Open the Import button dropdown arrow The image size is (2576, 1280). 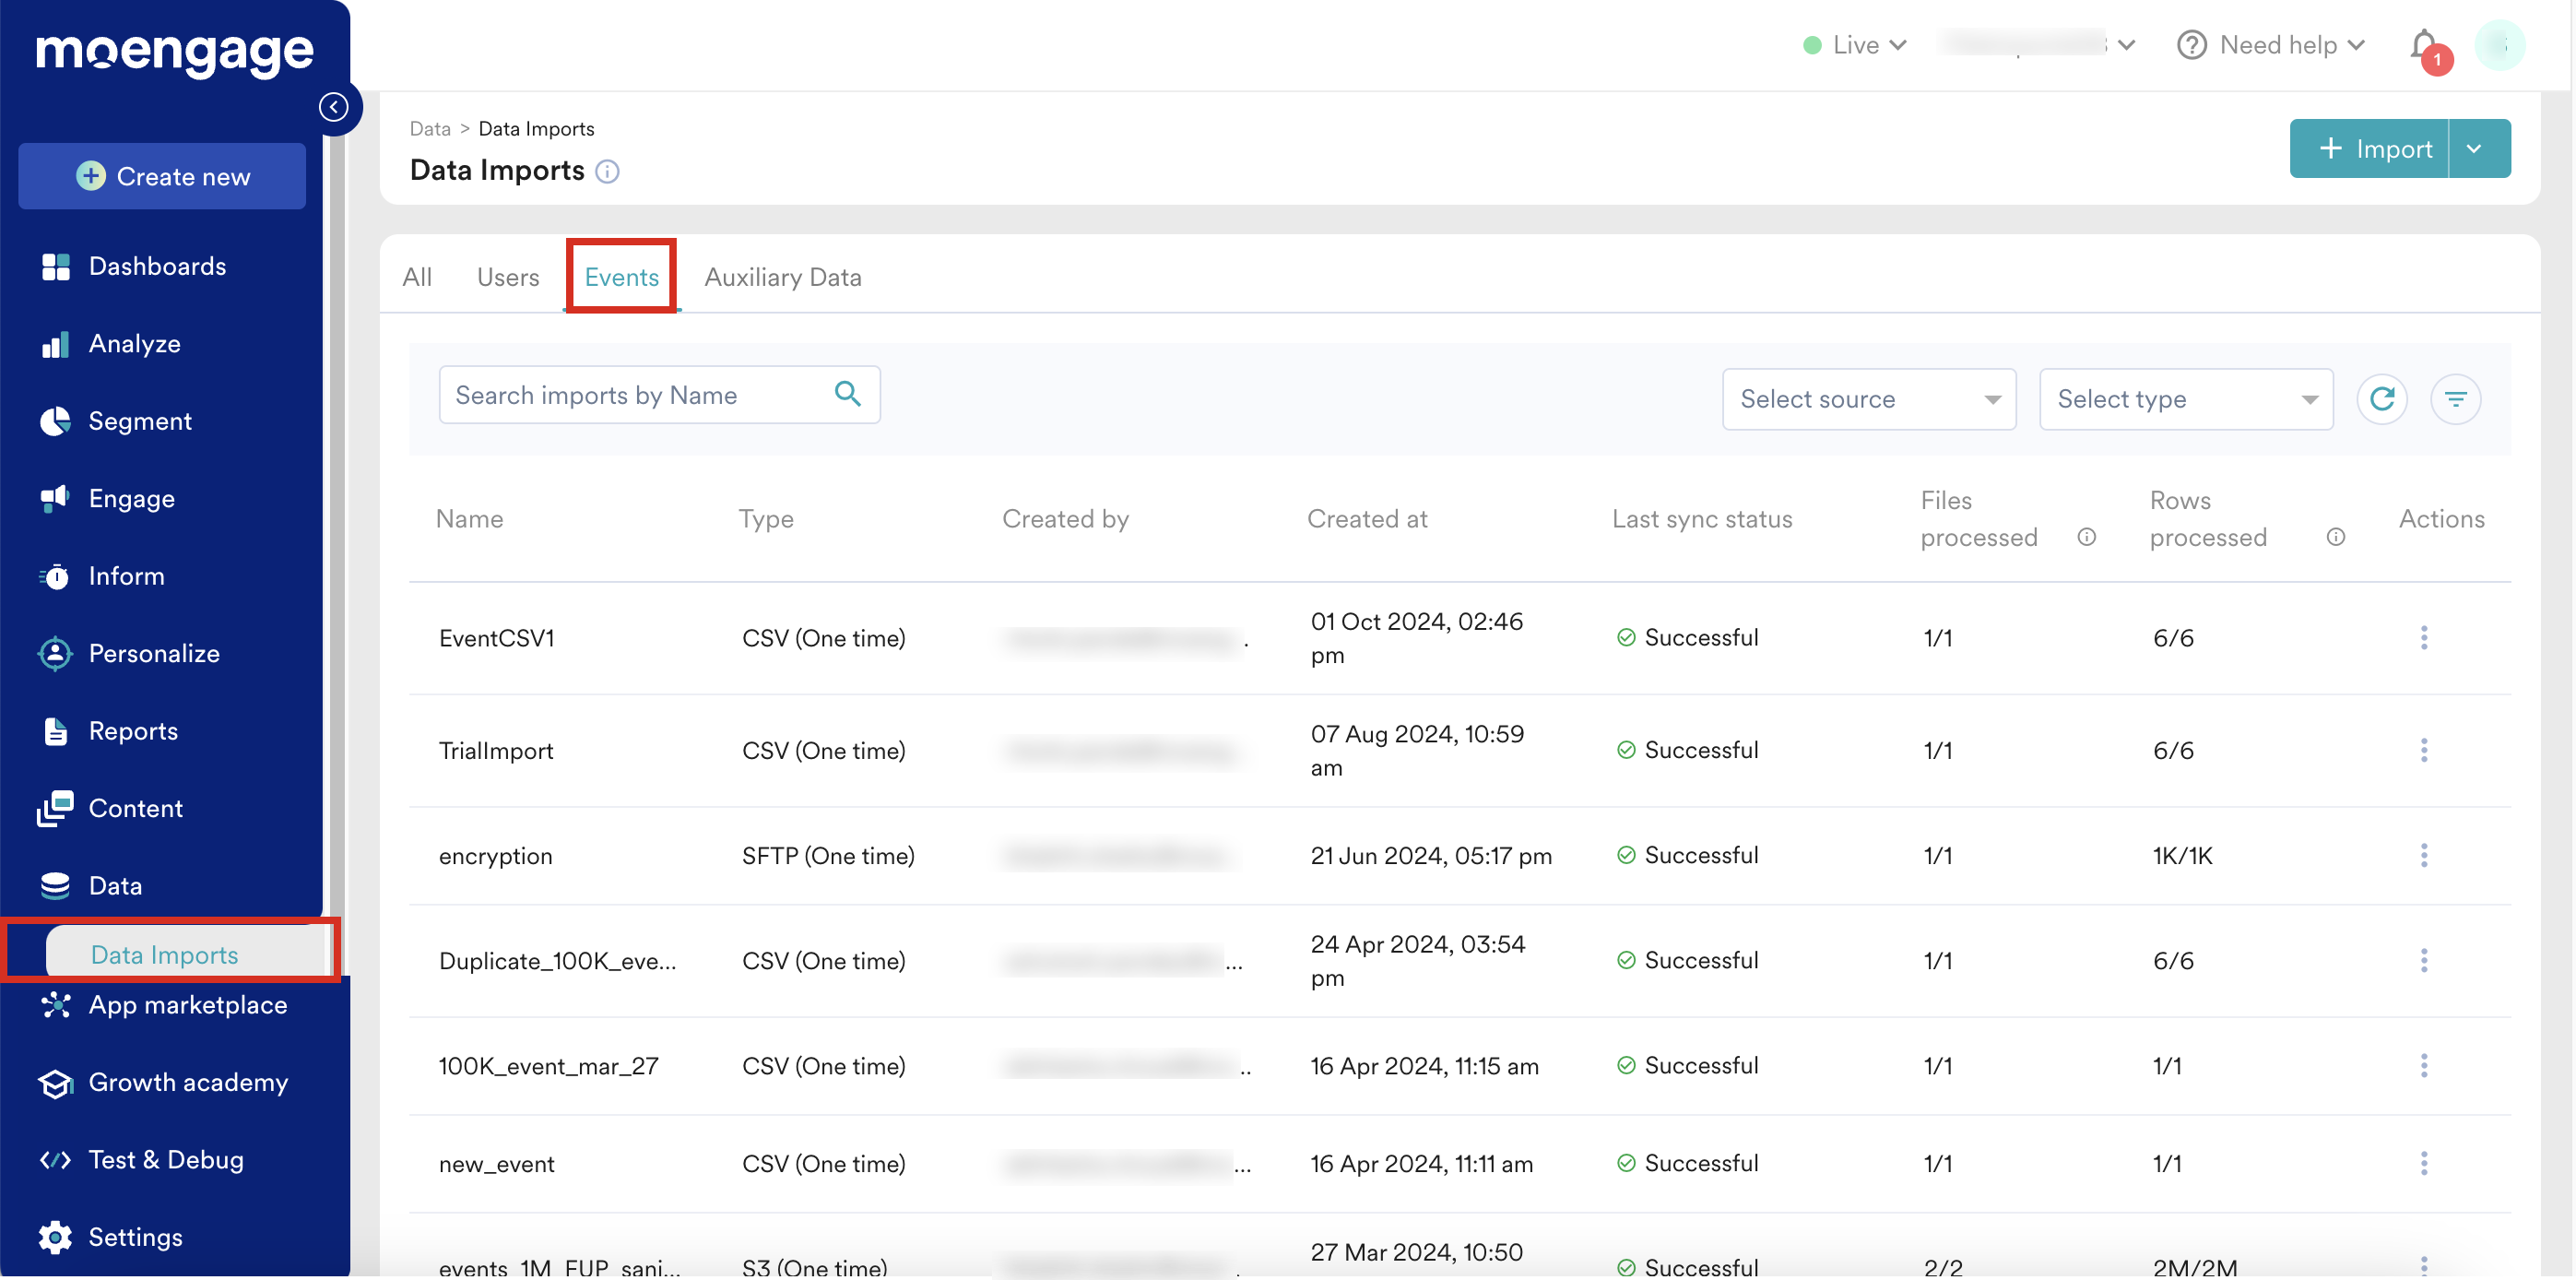[x=2475, y=149]
